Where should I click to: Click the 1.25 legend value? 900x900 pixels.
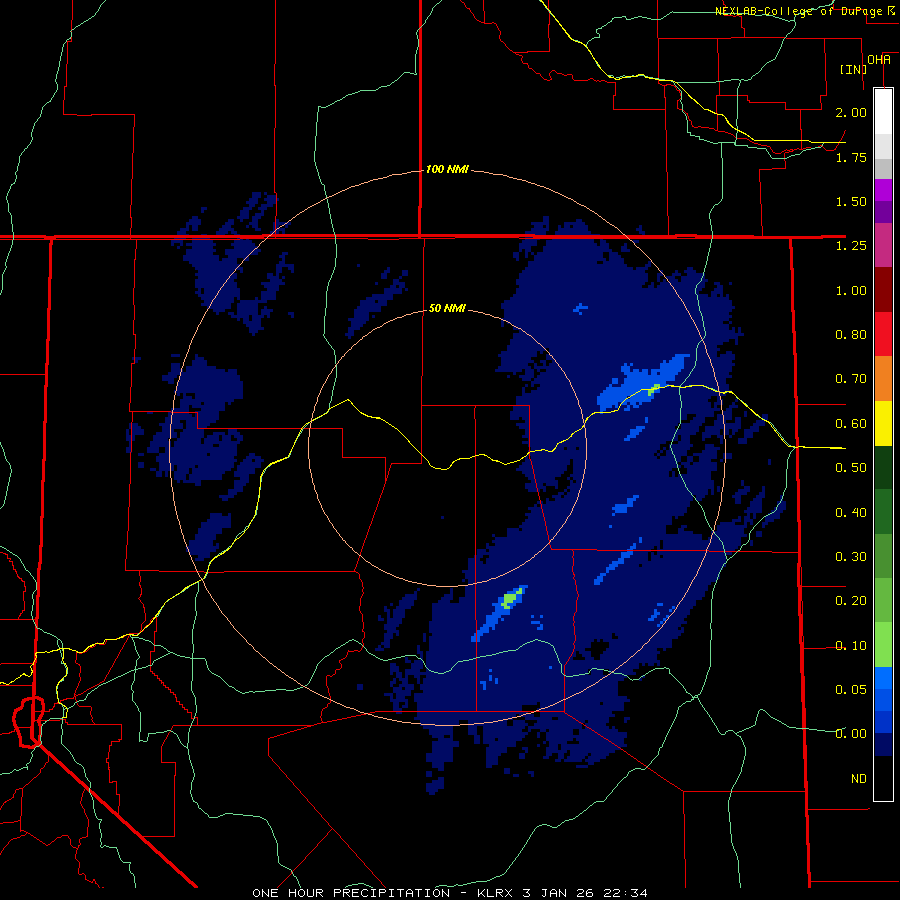pos(851,246)
